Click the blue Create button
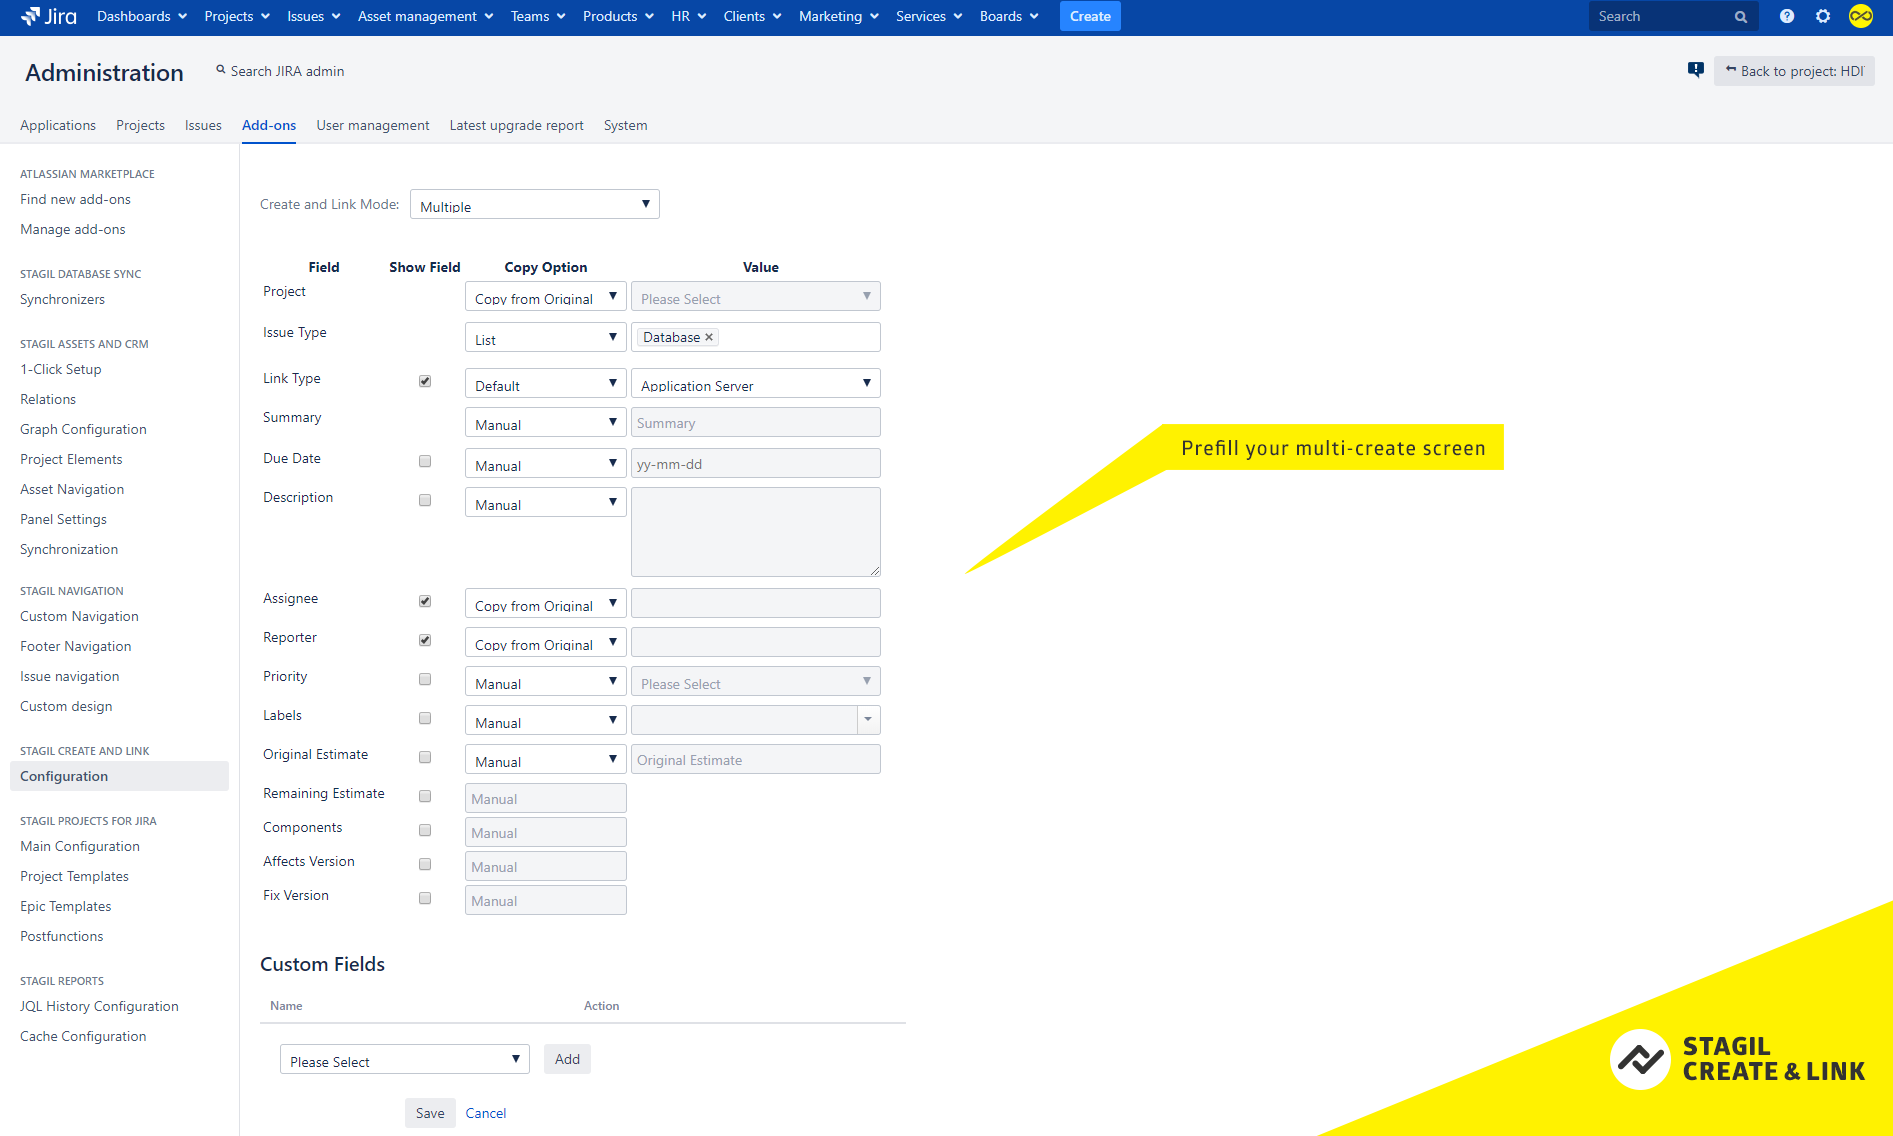The width and height of the screenshot is (1893, 1136). point(1090,16)
